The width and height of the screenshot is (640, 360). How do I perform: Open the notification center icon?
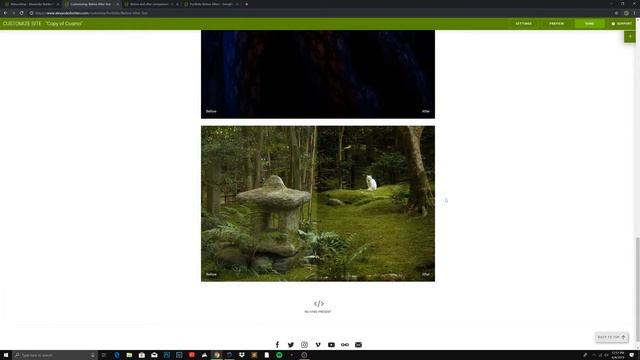[632, 355]
